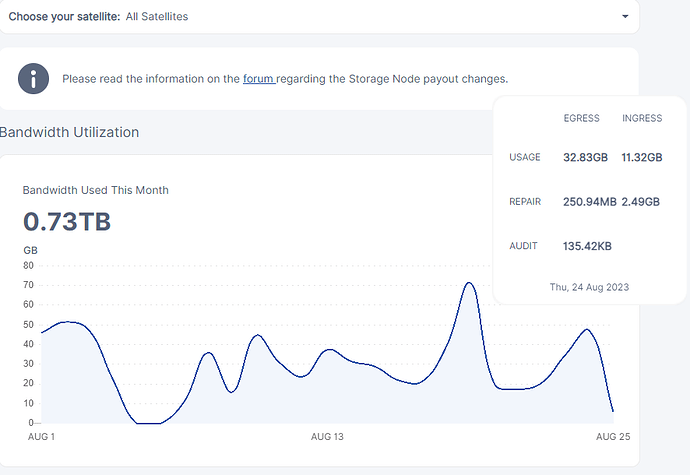Expand the satellite selector dropdown arrow
Viewport: 690px width, 475px height.
click(x=625, y=17)
